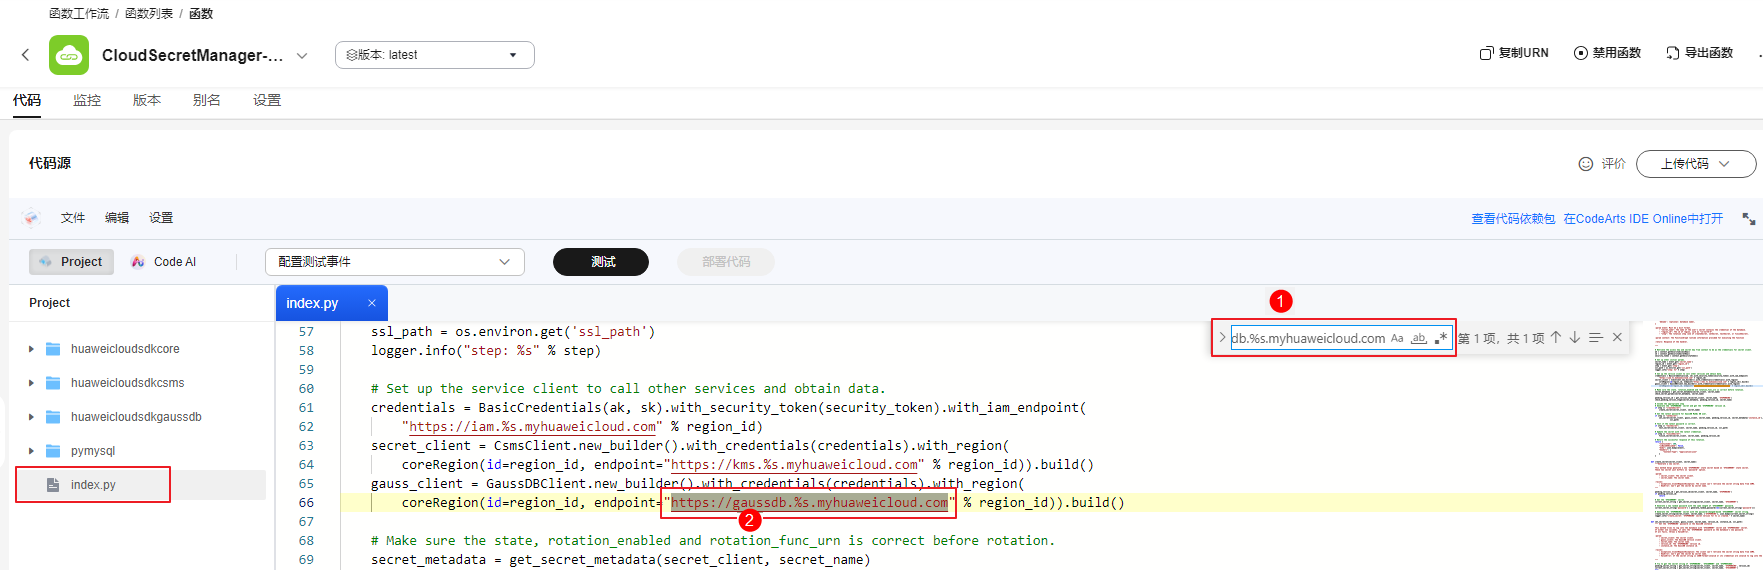The width and height of the screenshot is (1763, 570).
Task: Click 函数列表 breadcrumb link
Action: click(148, 13)
